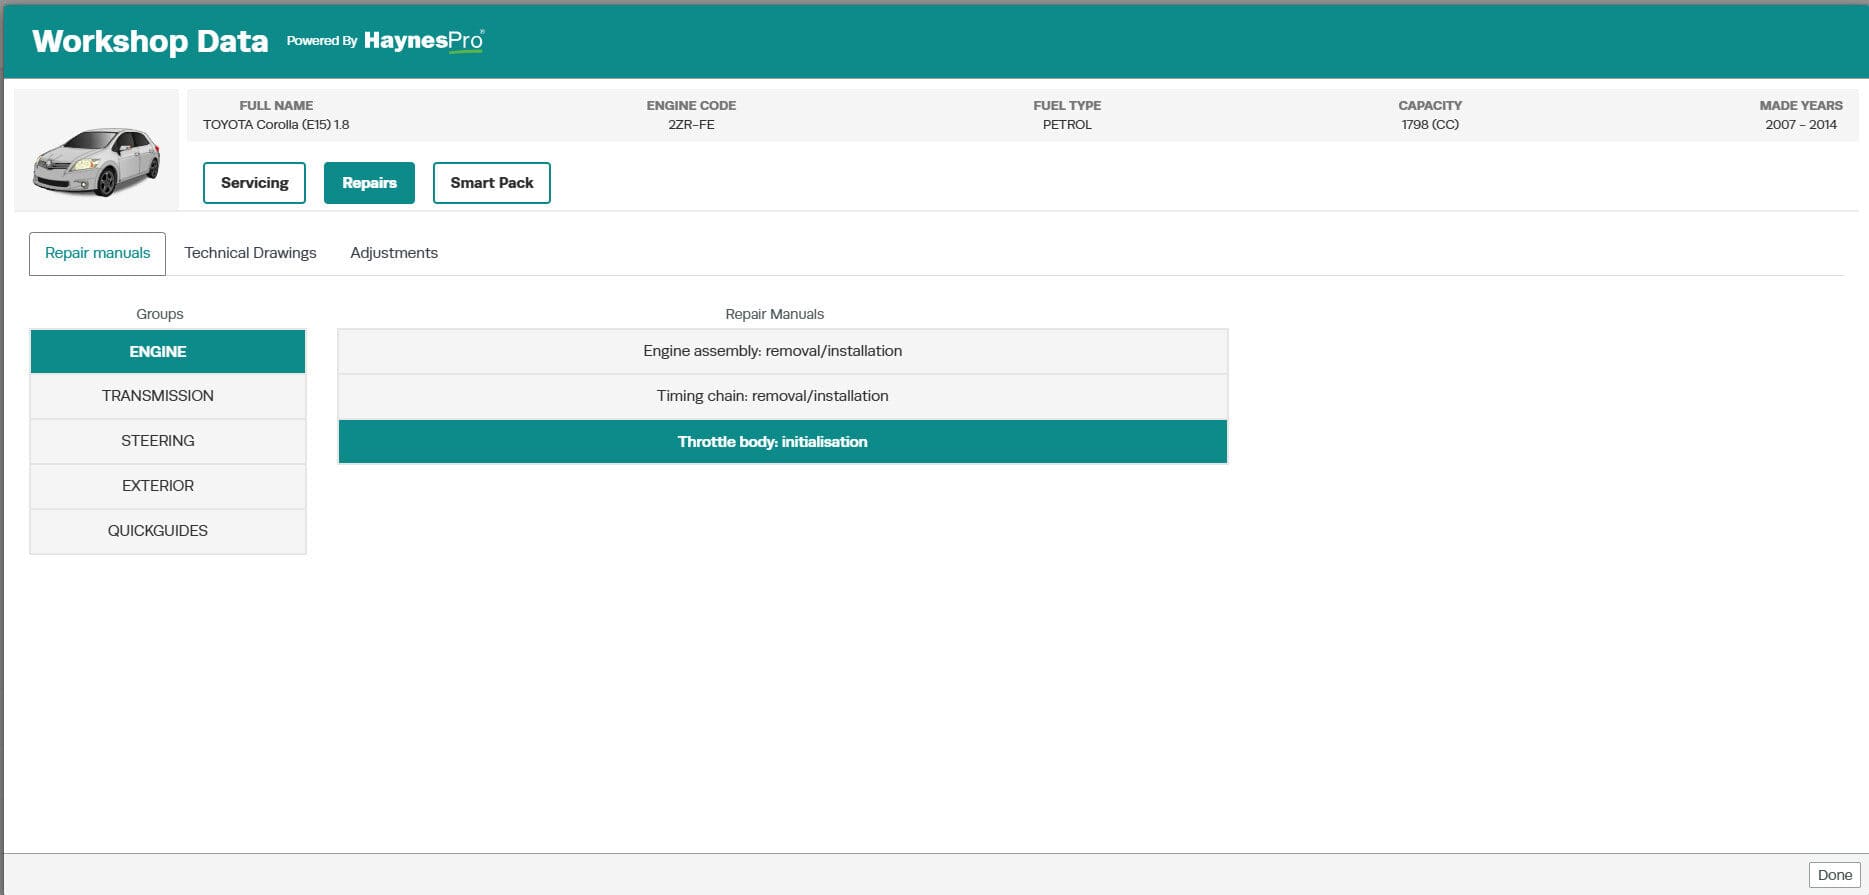Image resolution: width=1869 pixels, height=895 pixels.
Task: Switch to the Repair manuals tab
Action: click(x=97, y=253)
